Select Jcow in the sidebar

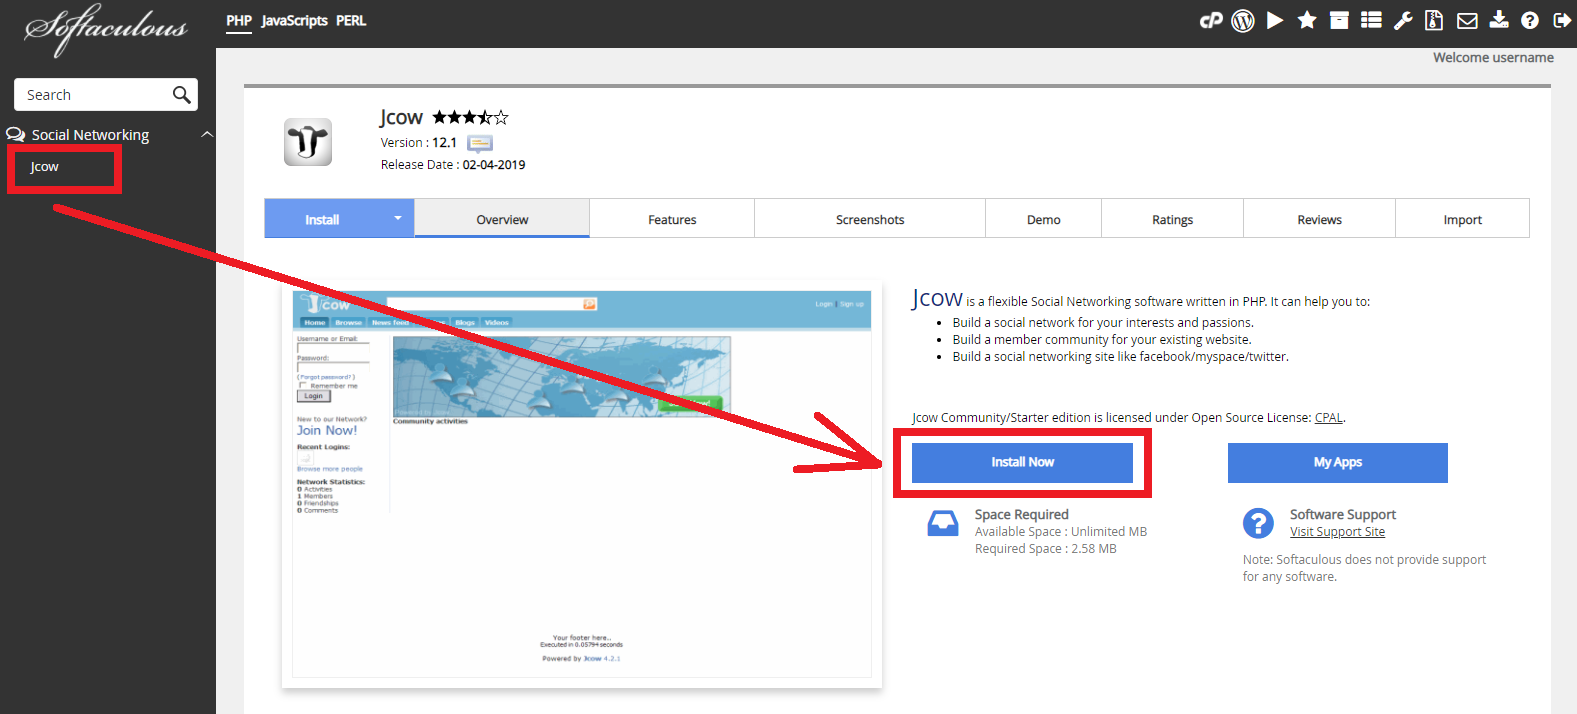(x=45, y=167)
